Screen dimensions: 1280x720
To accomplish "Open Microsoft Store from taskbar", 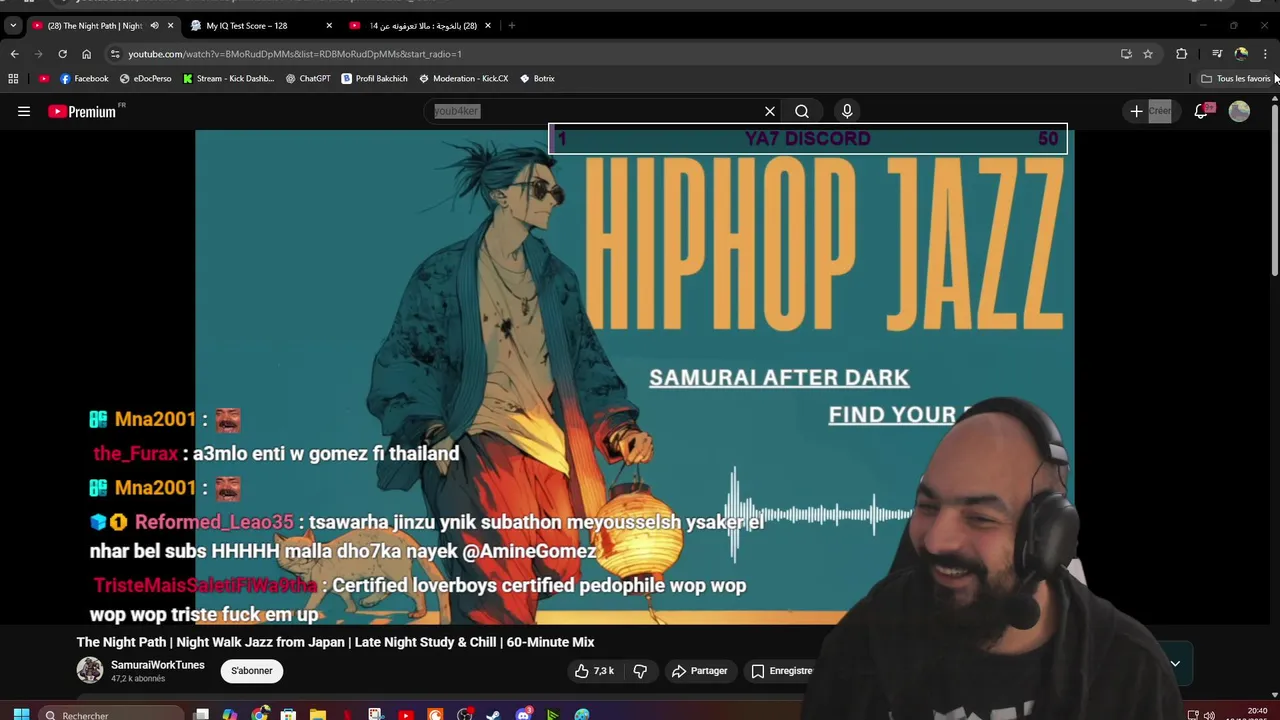I will click(288, 714).
